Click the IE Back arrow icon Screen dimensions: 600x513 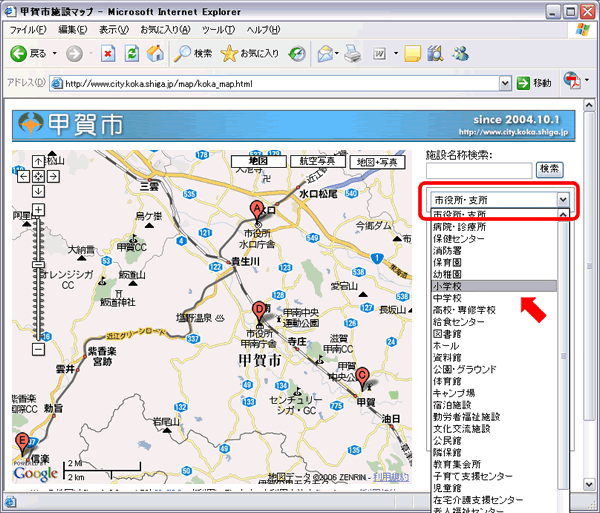(18, 54)
